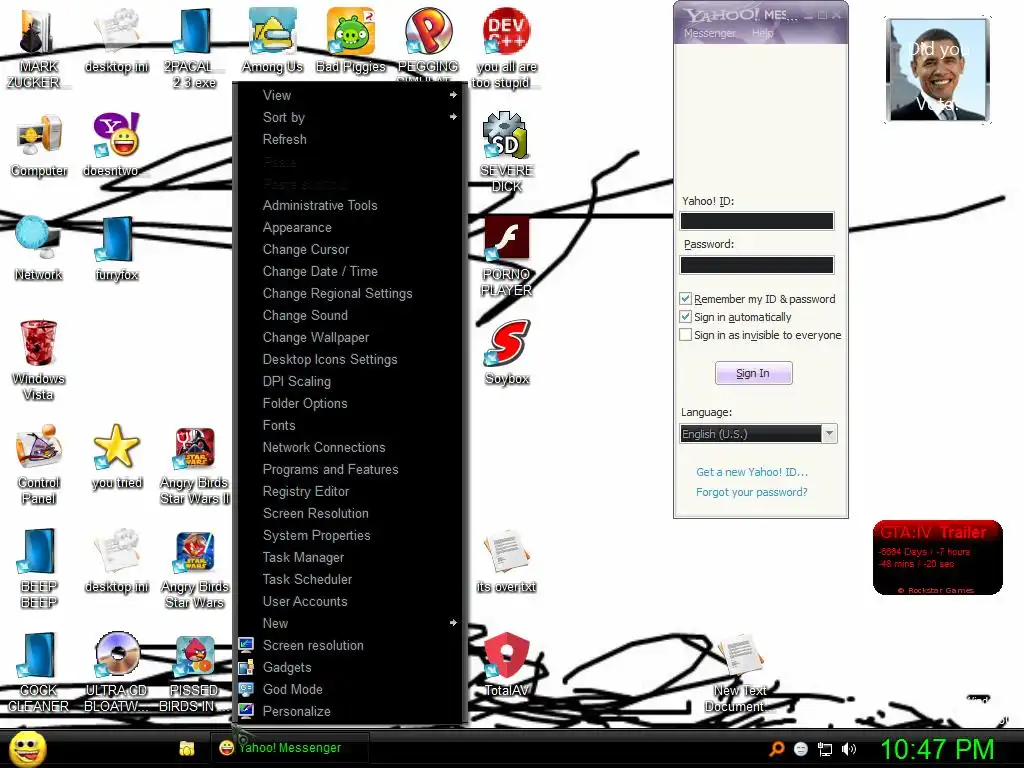Open the ULTRA CD BLOATW disc icon
The image size is (1024, 768).
pos(116,671)
